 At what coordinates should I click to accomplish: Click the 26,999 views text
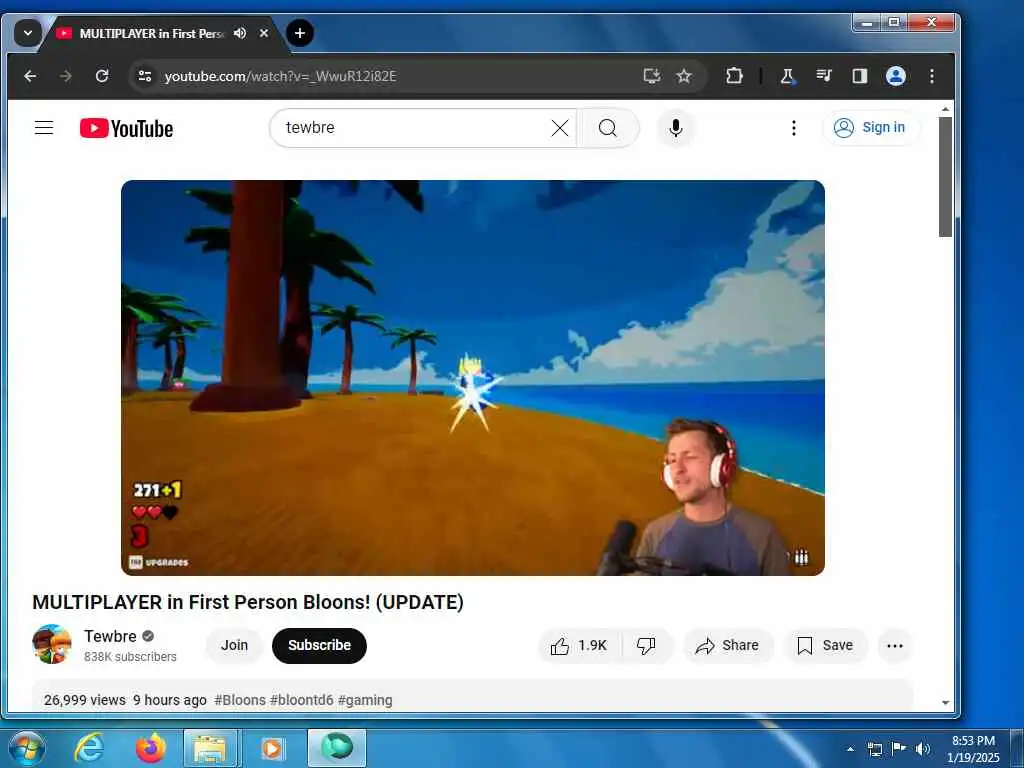tap(85, 700)
